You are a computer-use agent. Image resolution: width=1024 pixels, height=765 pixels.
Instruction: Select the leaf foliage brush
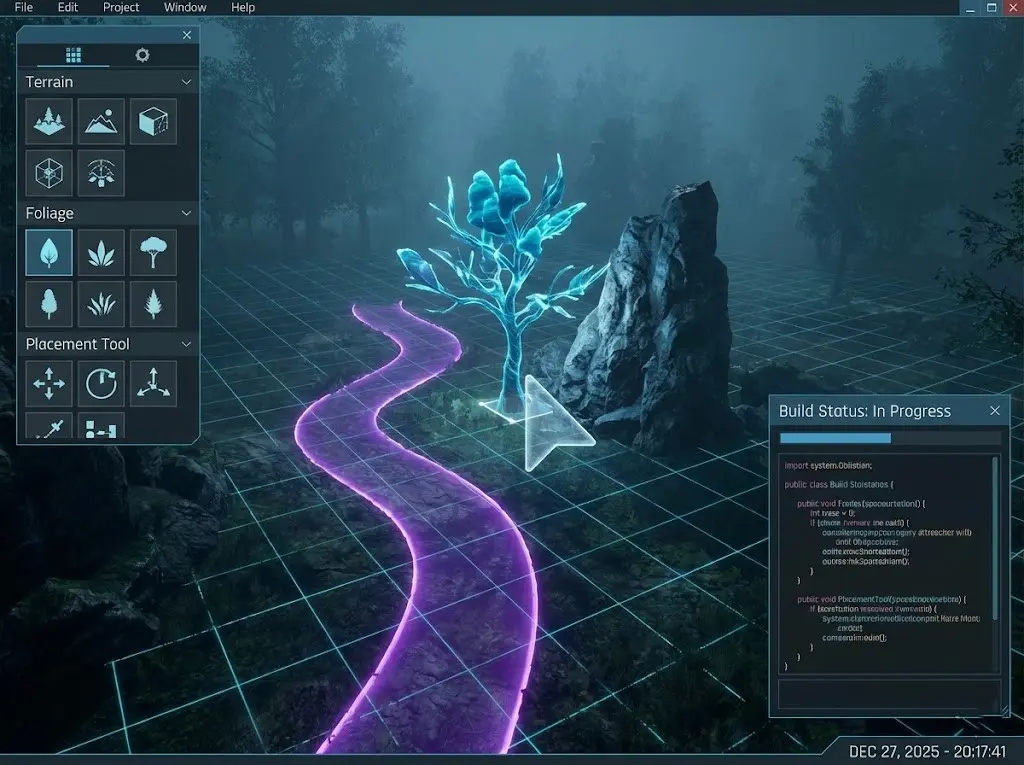pyautogui.click(x=48, y=252)
